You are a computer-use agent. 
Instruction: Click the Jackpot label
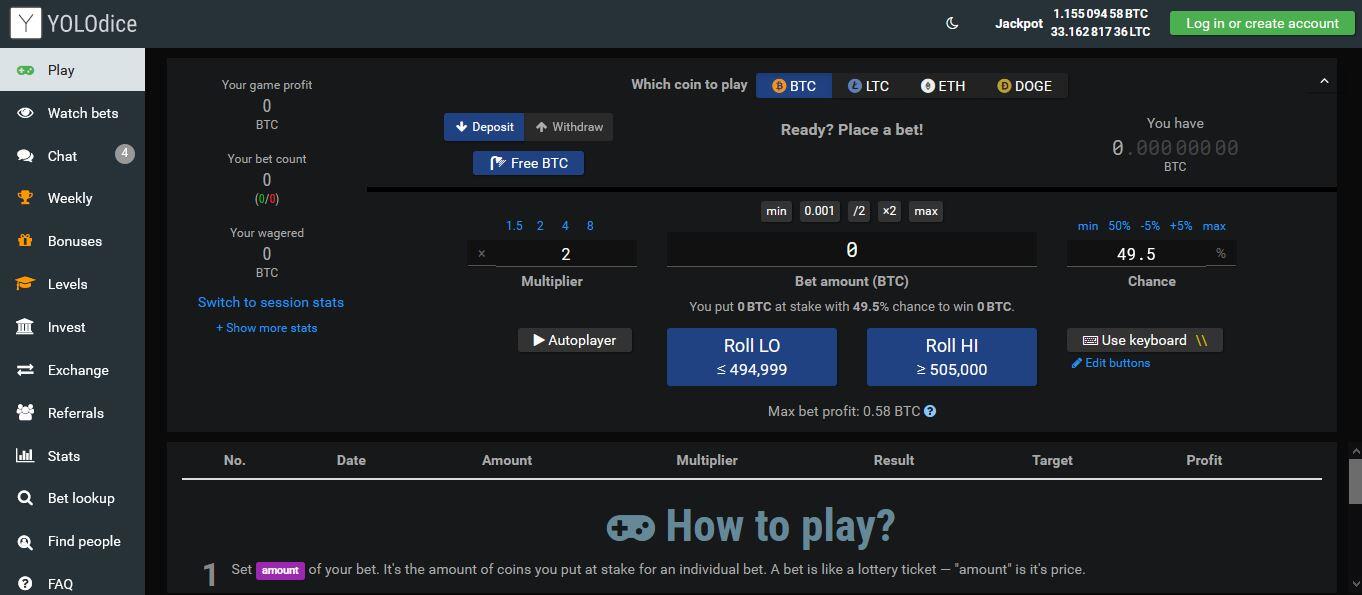(1019, 23)
